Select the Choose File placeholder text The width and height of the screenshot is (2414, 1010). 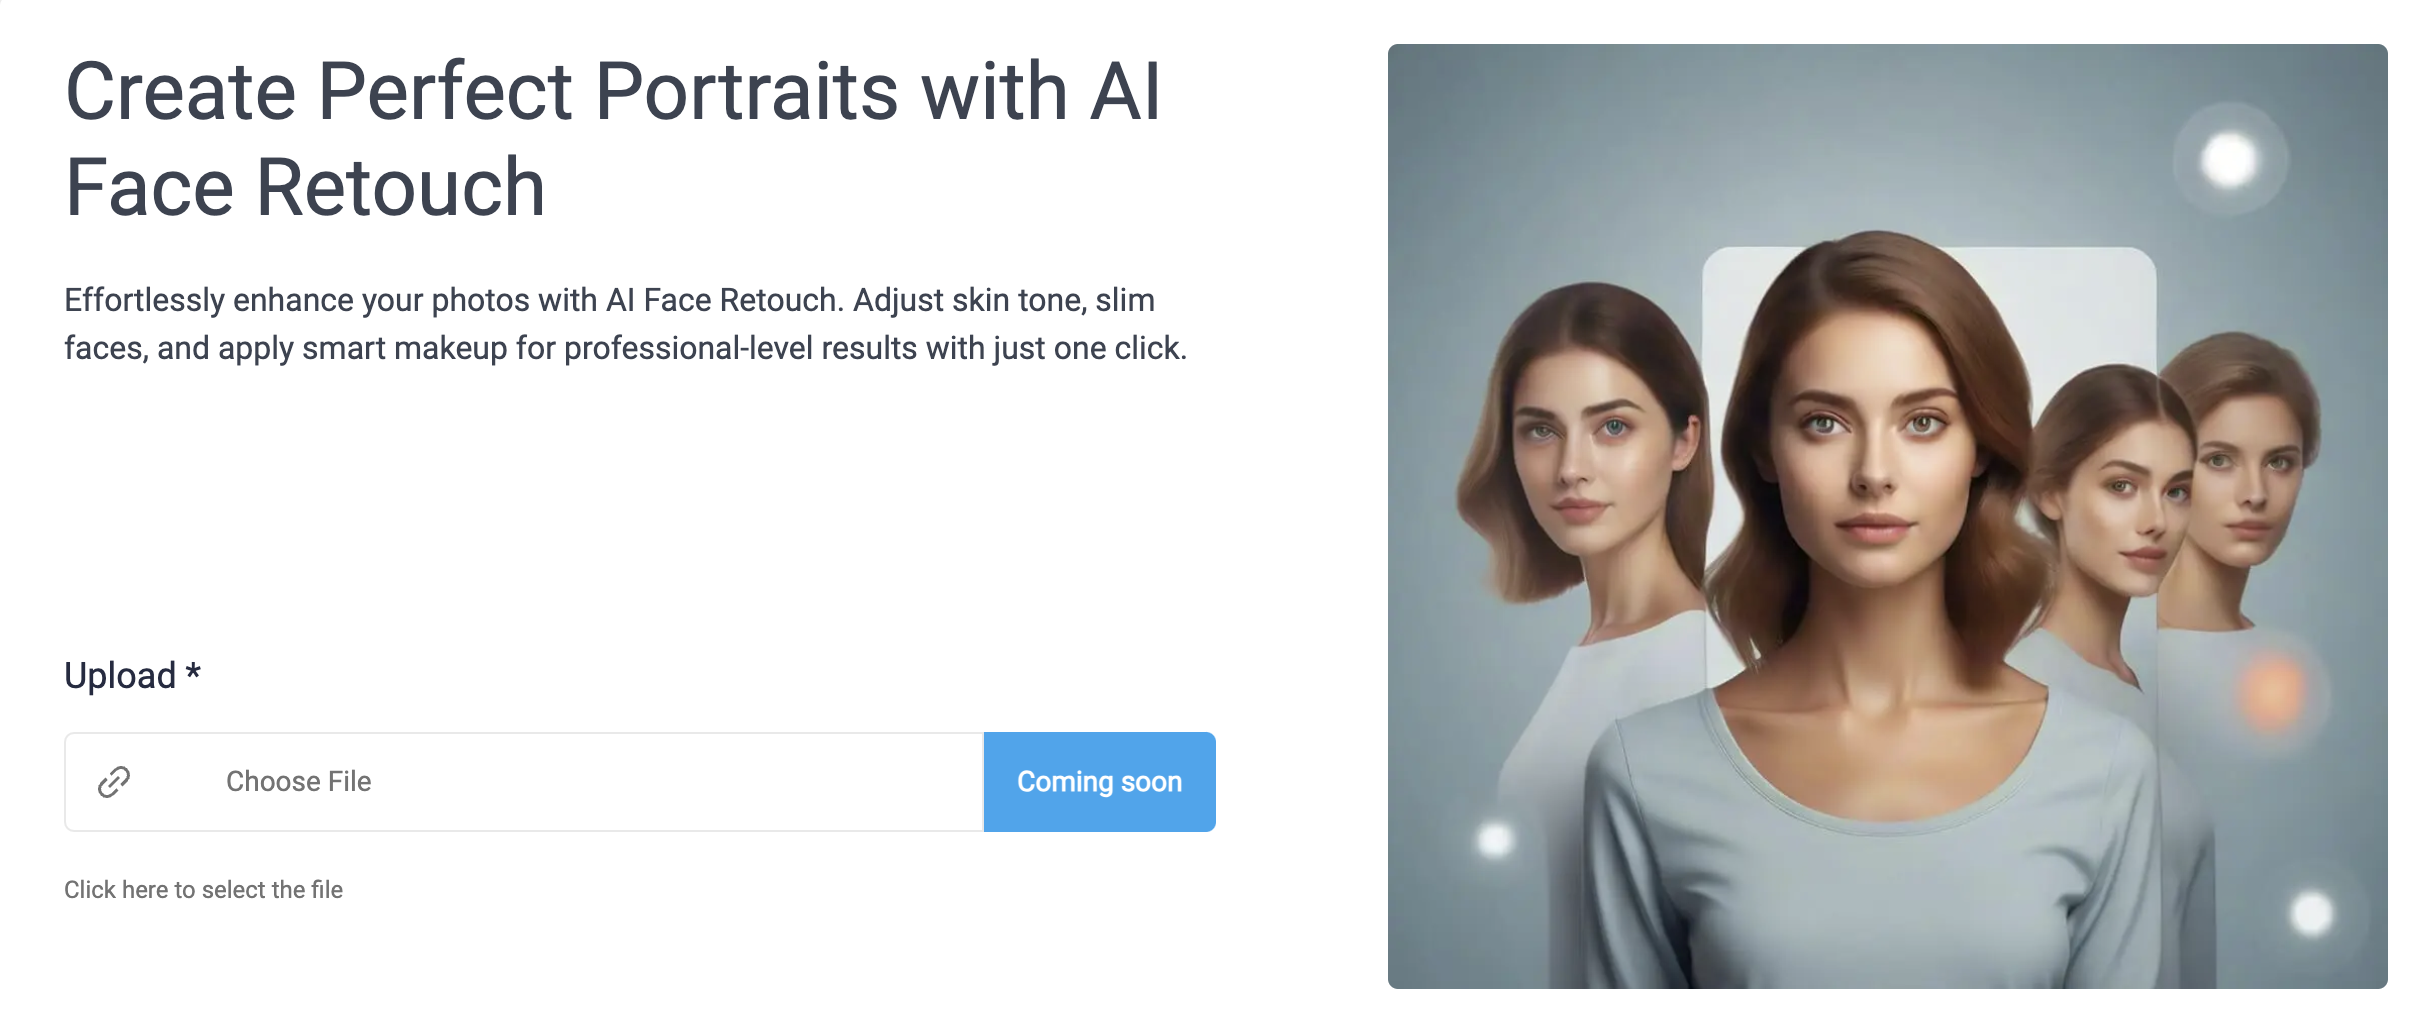[298, 782]
